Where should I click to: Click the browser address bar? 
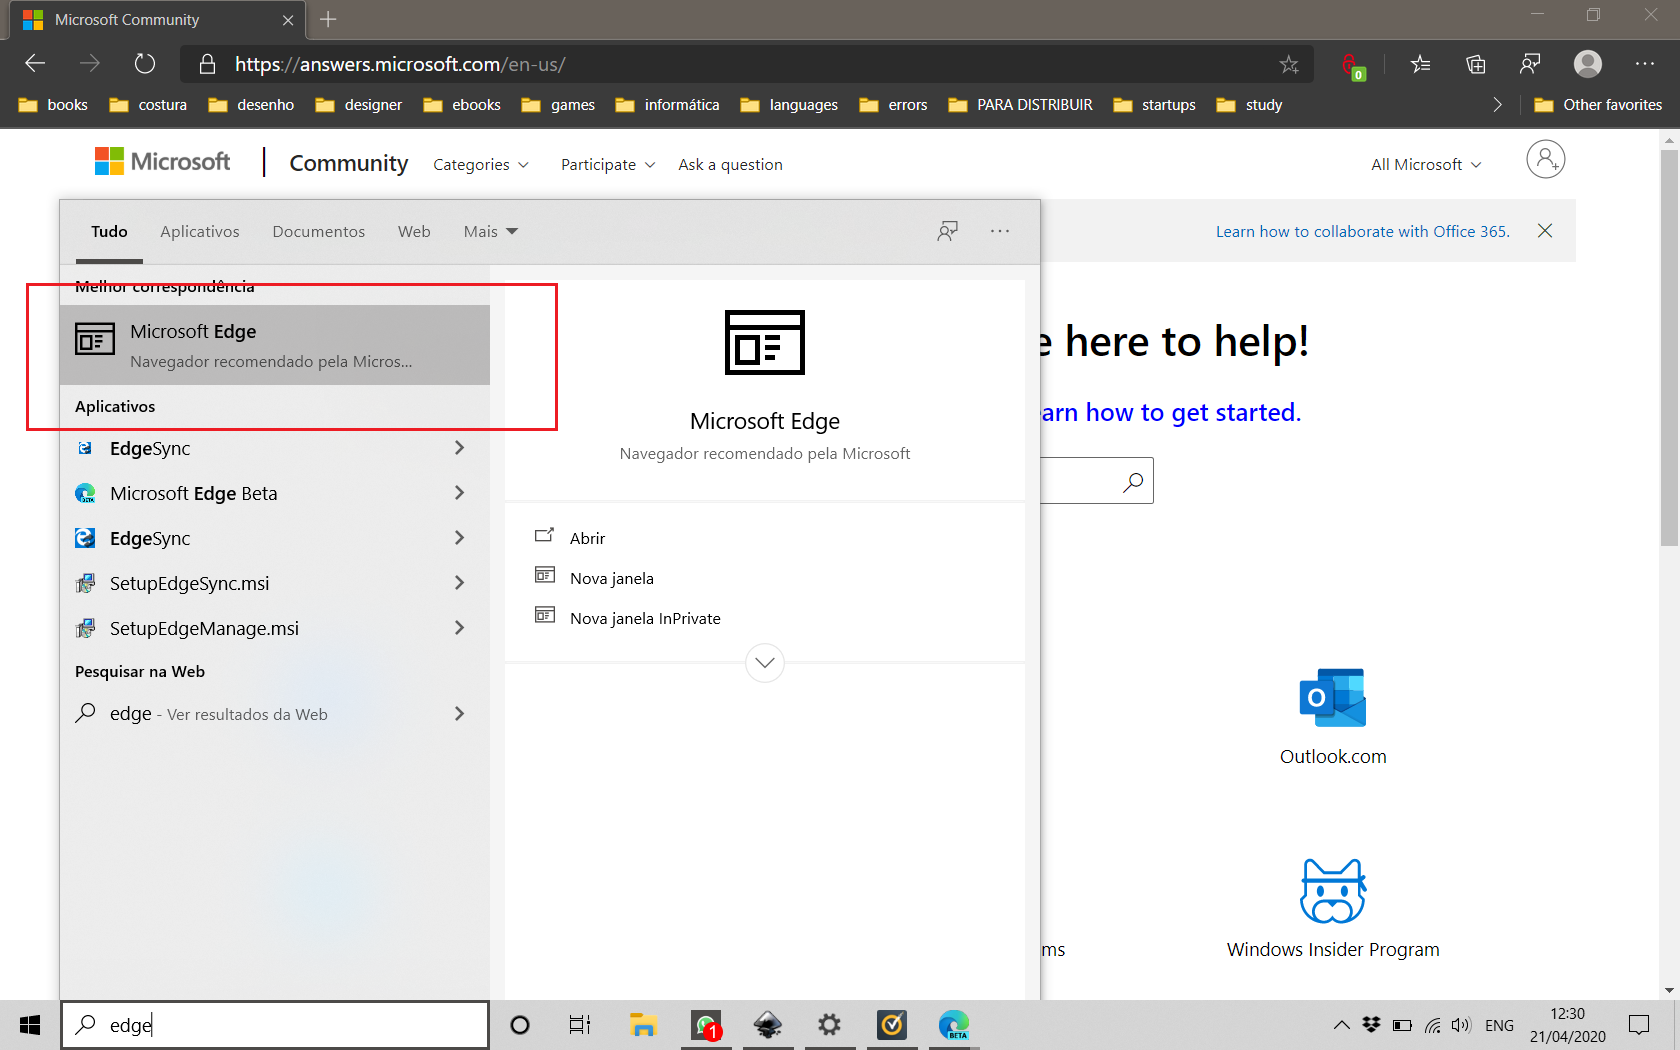pos(745,64)
